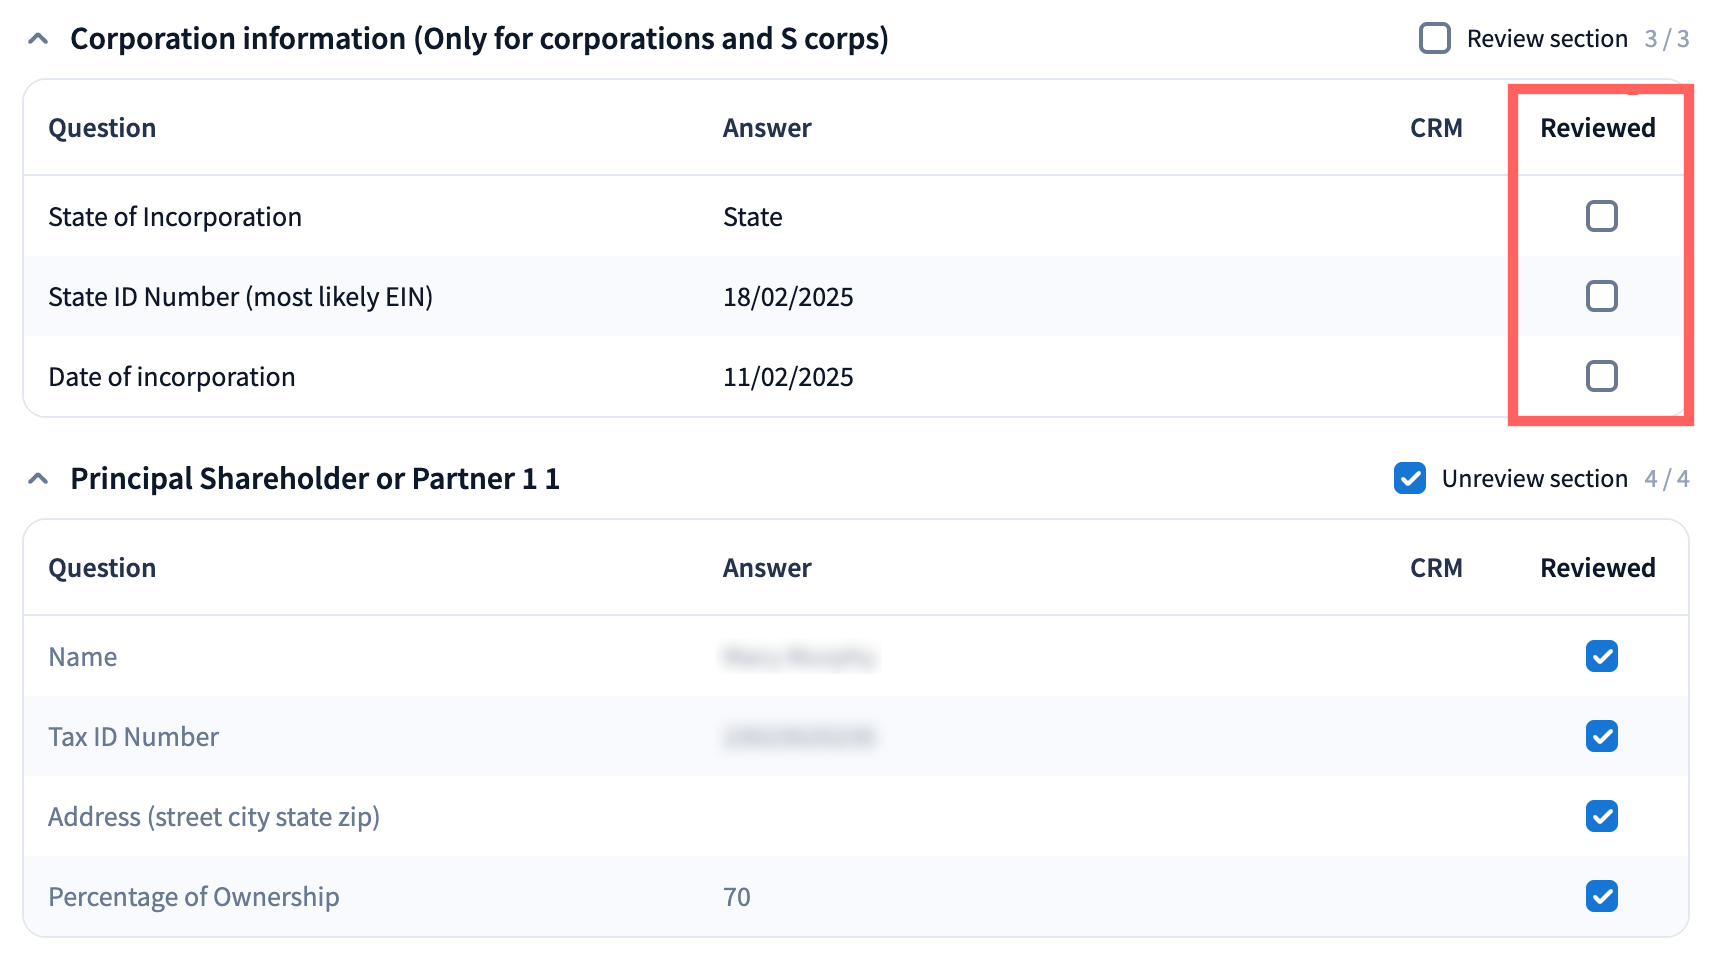1718x958 pixels.
Task: Uncheck the Address row reviewed checkbox
Action: tap(1601, 816)
